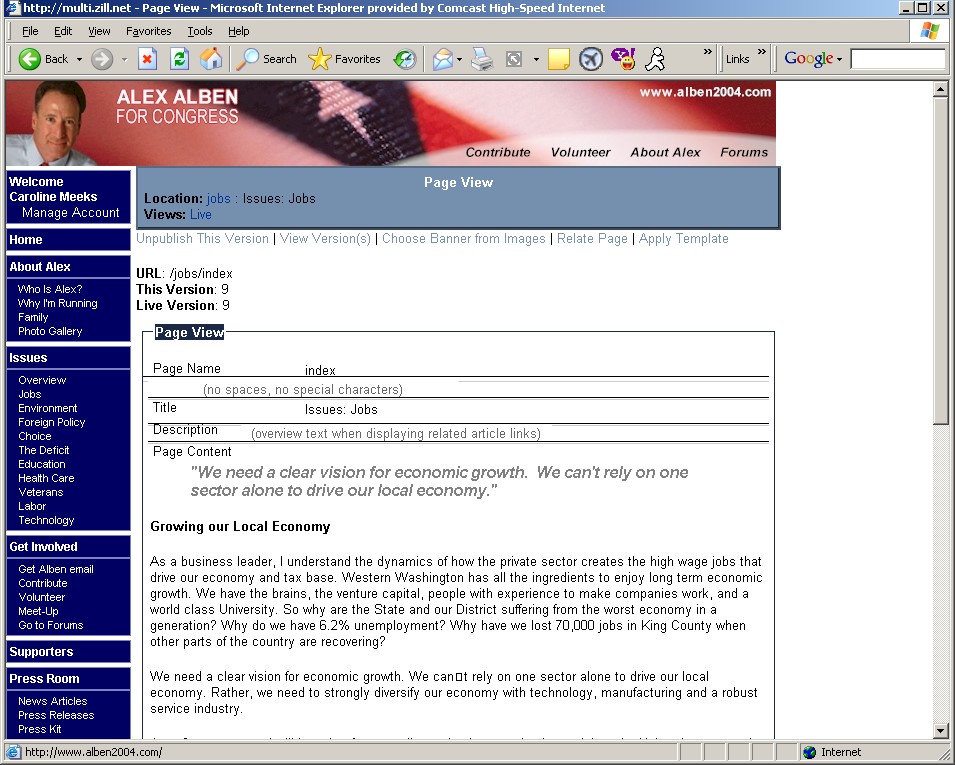The width and height of the screenshot is (955, 765).
Task: Type in the Google search field
Action: [896, 59]
